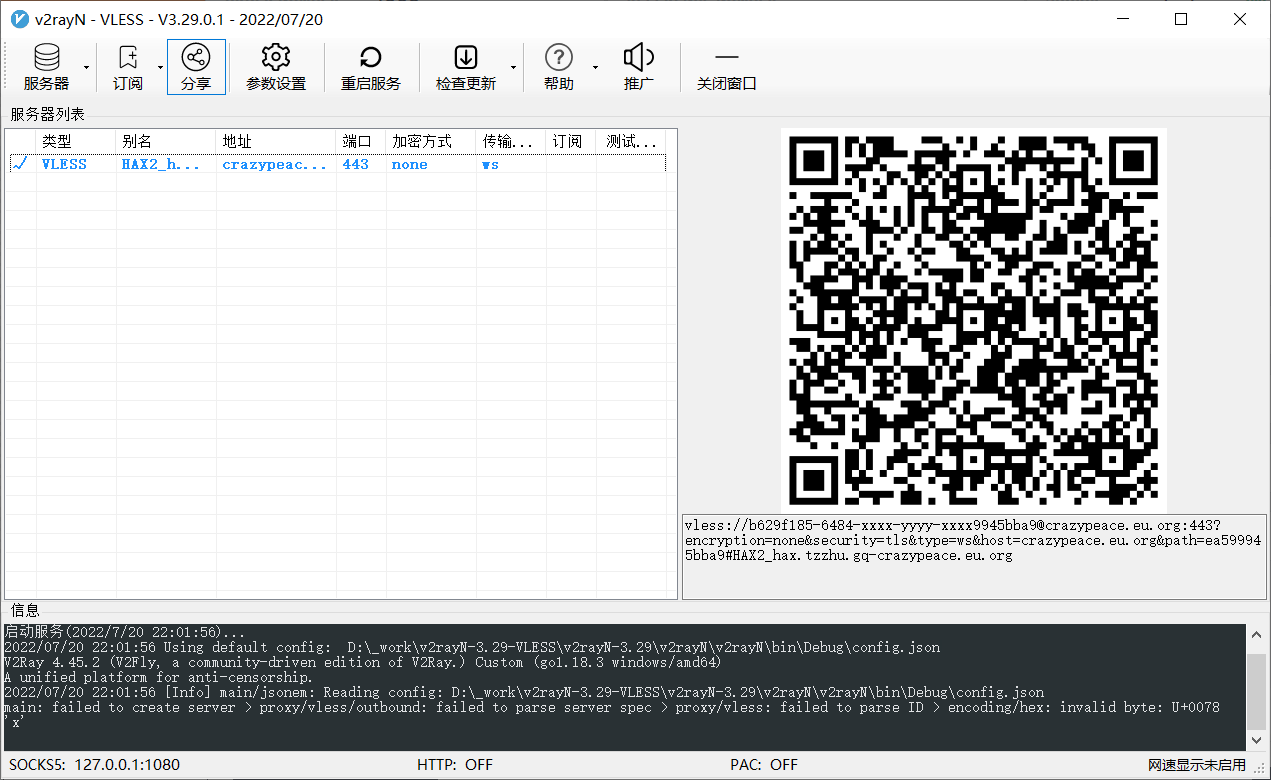This screenshot has width=1271, height=780.
Task: Click the log output text area
Action: tap(624, 687)
